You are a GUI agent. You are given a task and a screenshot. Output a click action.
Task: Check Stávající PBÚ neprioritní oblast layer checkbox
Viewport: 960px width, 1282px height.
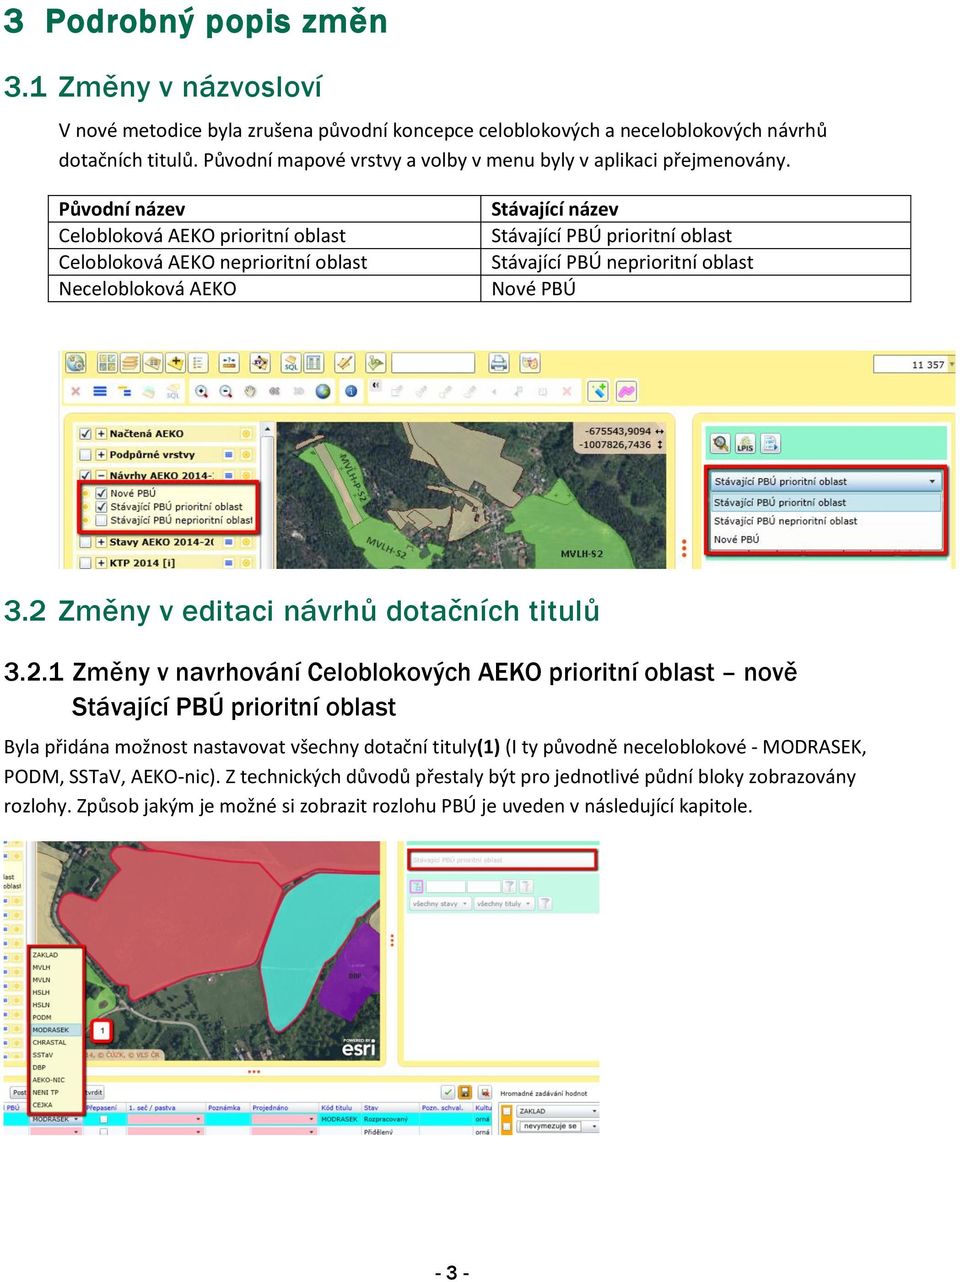(x=101, y=520)
